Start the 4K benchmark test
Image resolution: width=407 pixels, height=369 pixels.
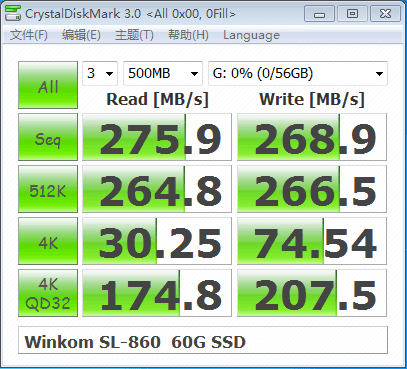pyautogui.click(x=48, y=241)
